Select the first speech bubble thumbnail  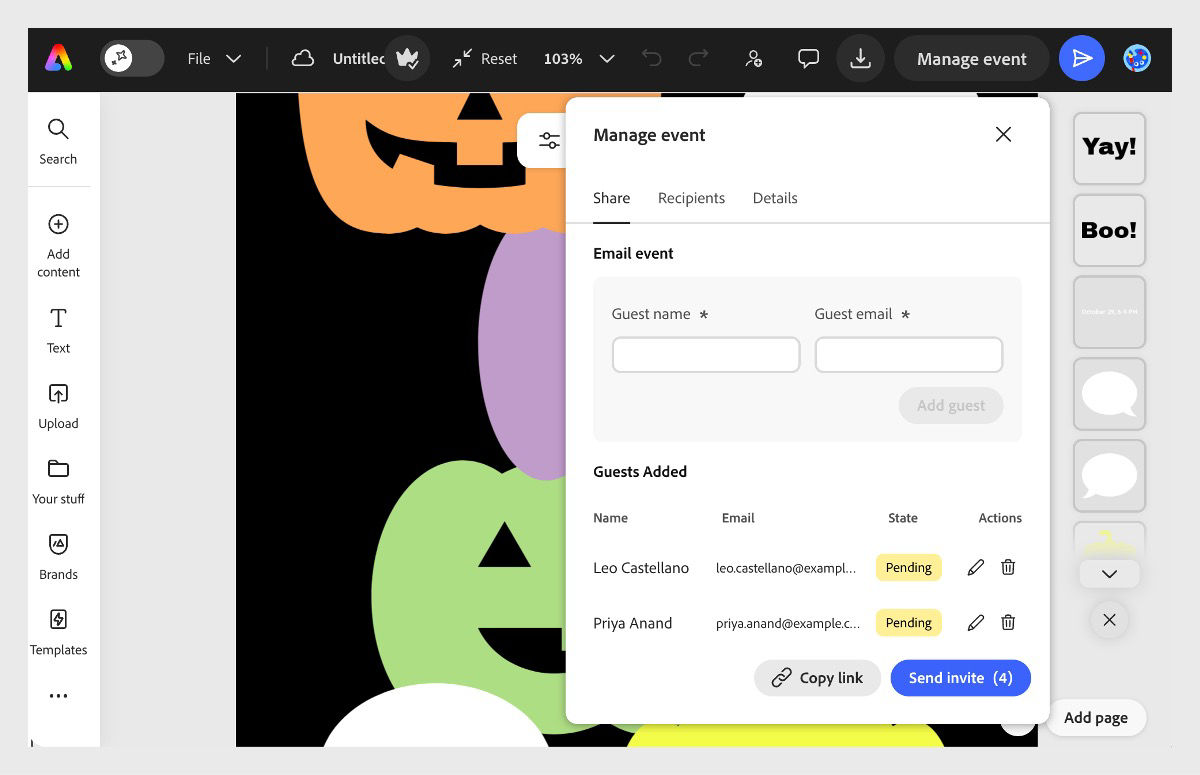pos(1109,394)
